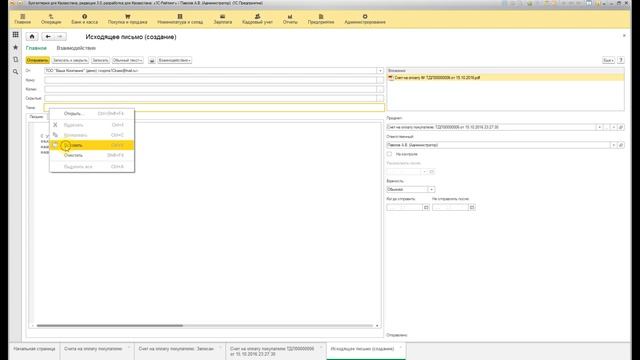Open the Еще menu dropdown
This screenshot has width=640, height=360.
click(608, 60)
